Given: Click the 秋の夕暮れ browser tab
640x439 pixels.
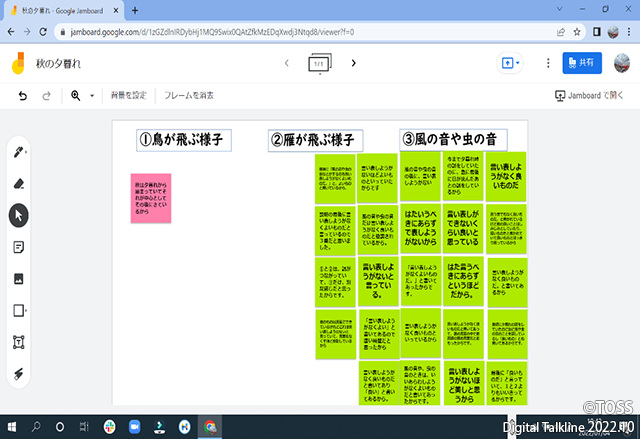Looking at the screenshot, I should click(70, 9).
